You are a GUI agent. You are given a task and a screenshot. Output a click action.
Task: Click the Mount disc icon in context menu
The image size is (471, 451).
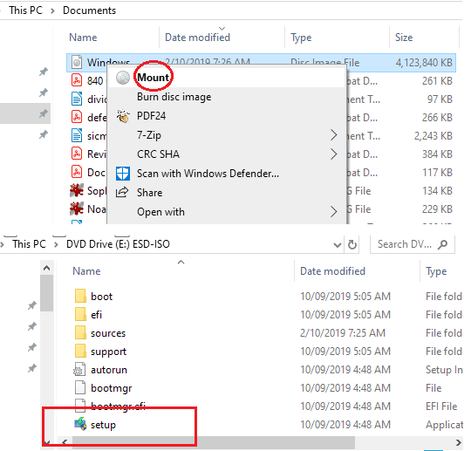point(123,78)
